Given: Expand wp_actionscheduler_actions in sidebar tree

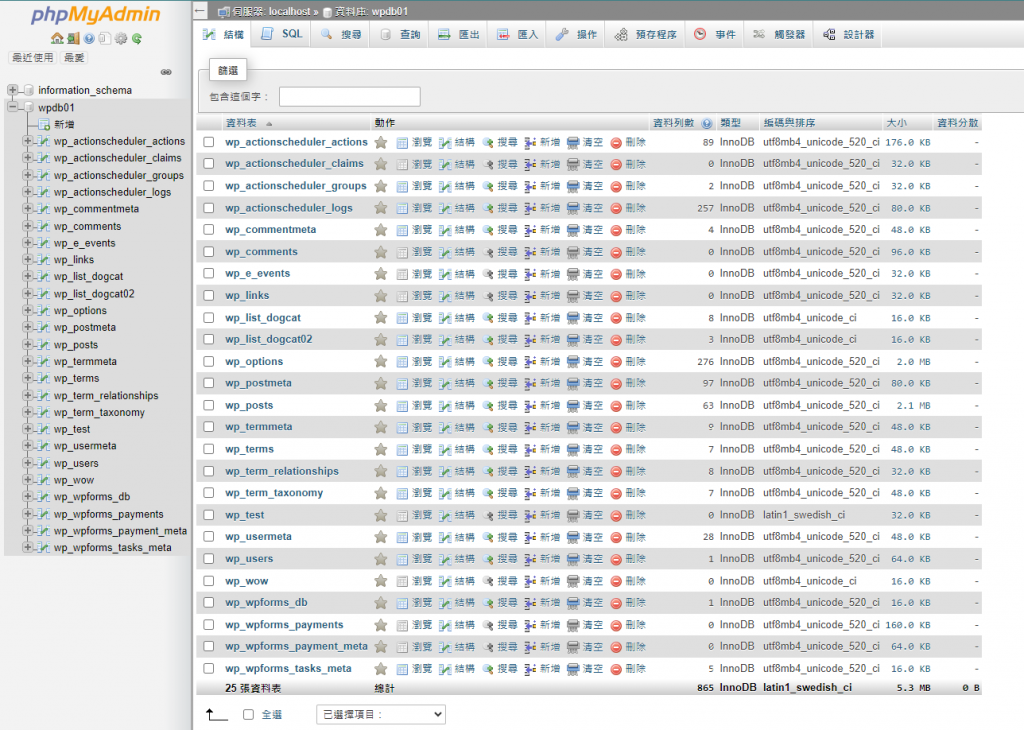Looking at the screenshot, I should coord(27,141).
